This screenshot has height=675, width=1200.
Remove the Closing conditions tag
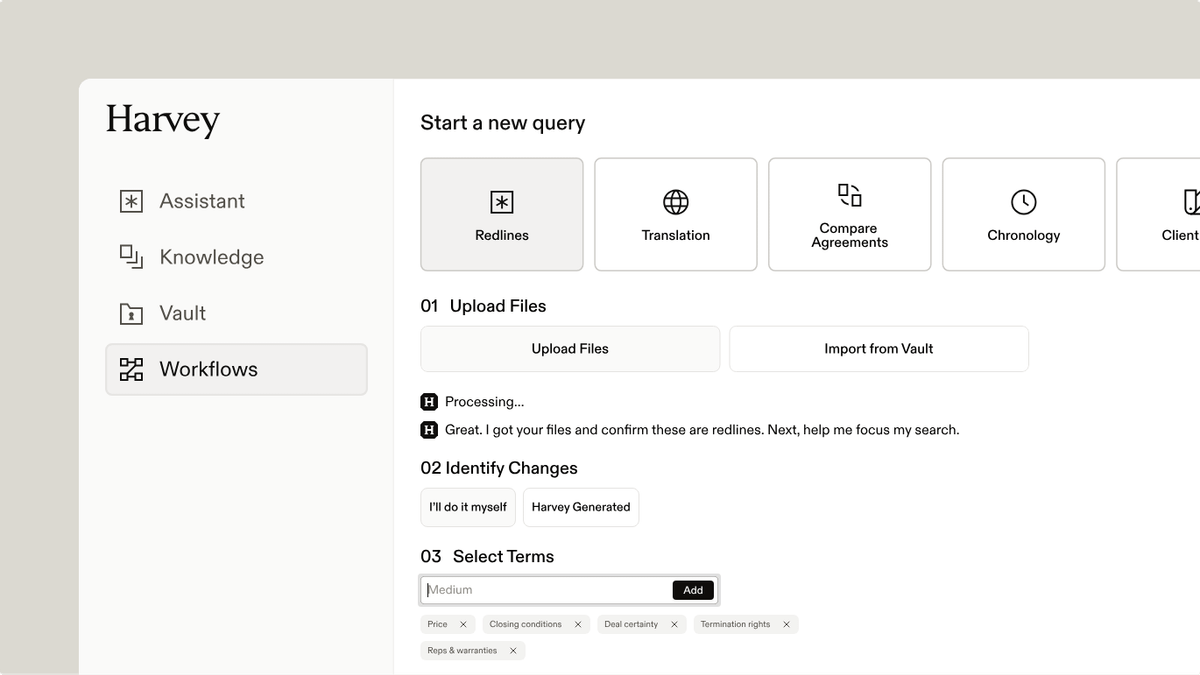(578, 624)
